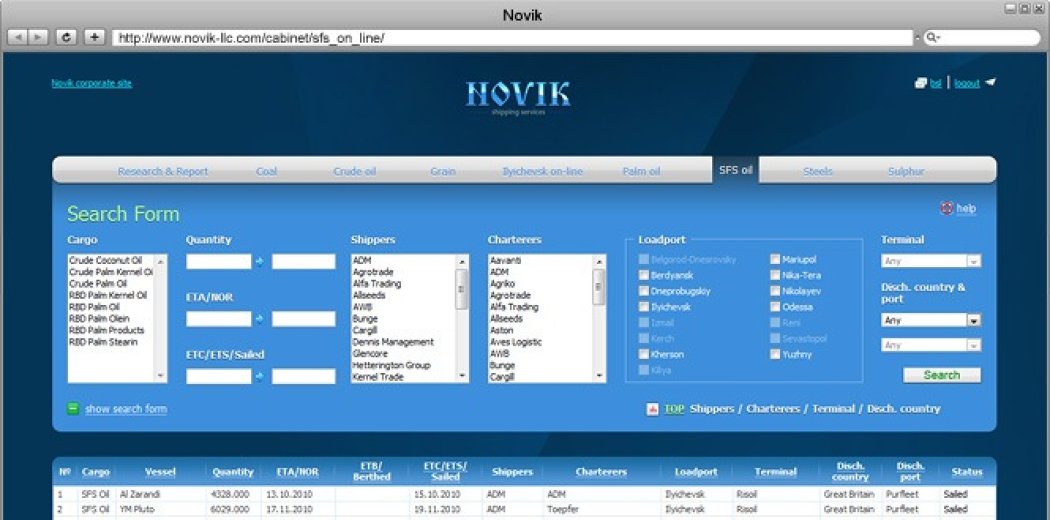Sort the table by Status column

[967, 472]
